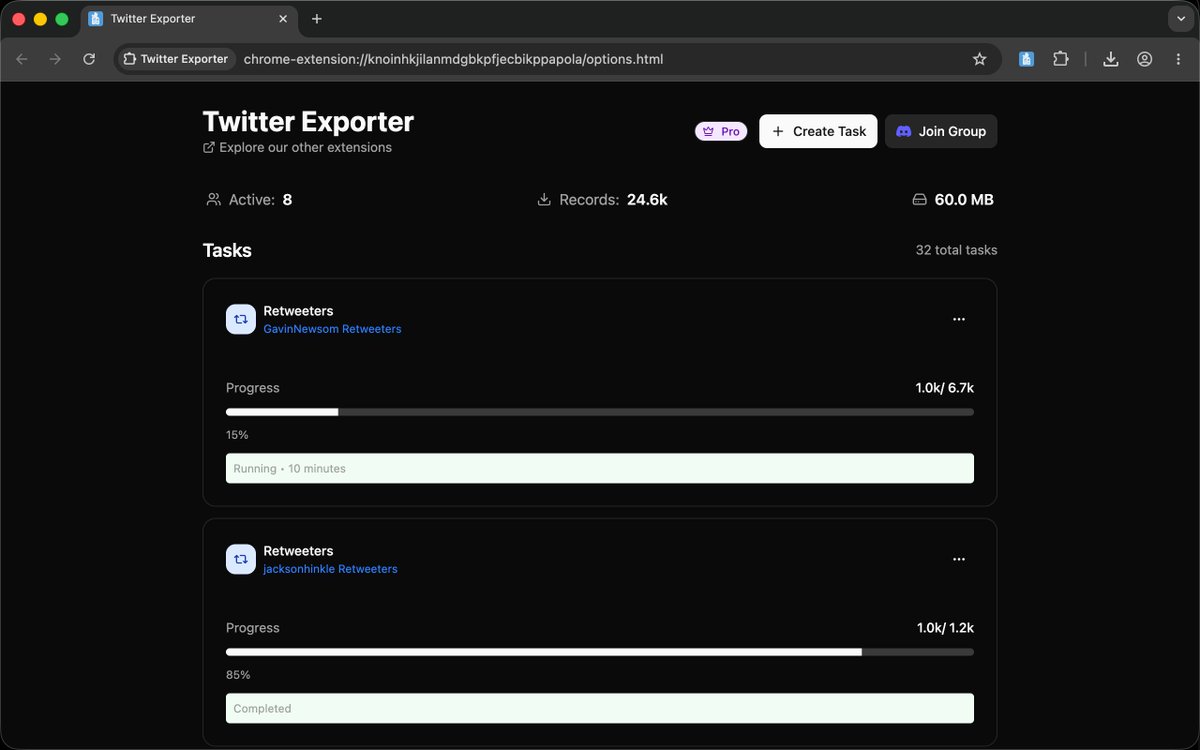The height and width of the screenshot is (750, 1200).
Task: Click the 60.0 MB storage value
Action: (964, 200)
